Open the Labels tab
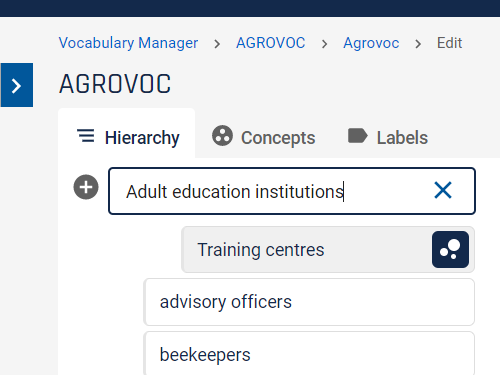The height and width of the screenshot is (375, 500). (388, 137)
